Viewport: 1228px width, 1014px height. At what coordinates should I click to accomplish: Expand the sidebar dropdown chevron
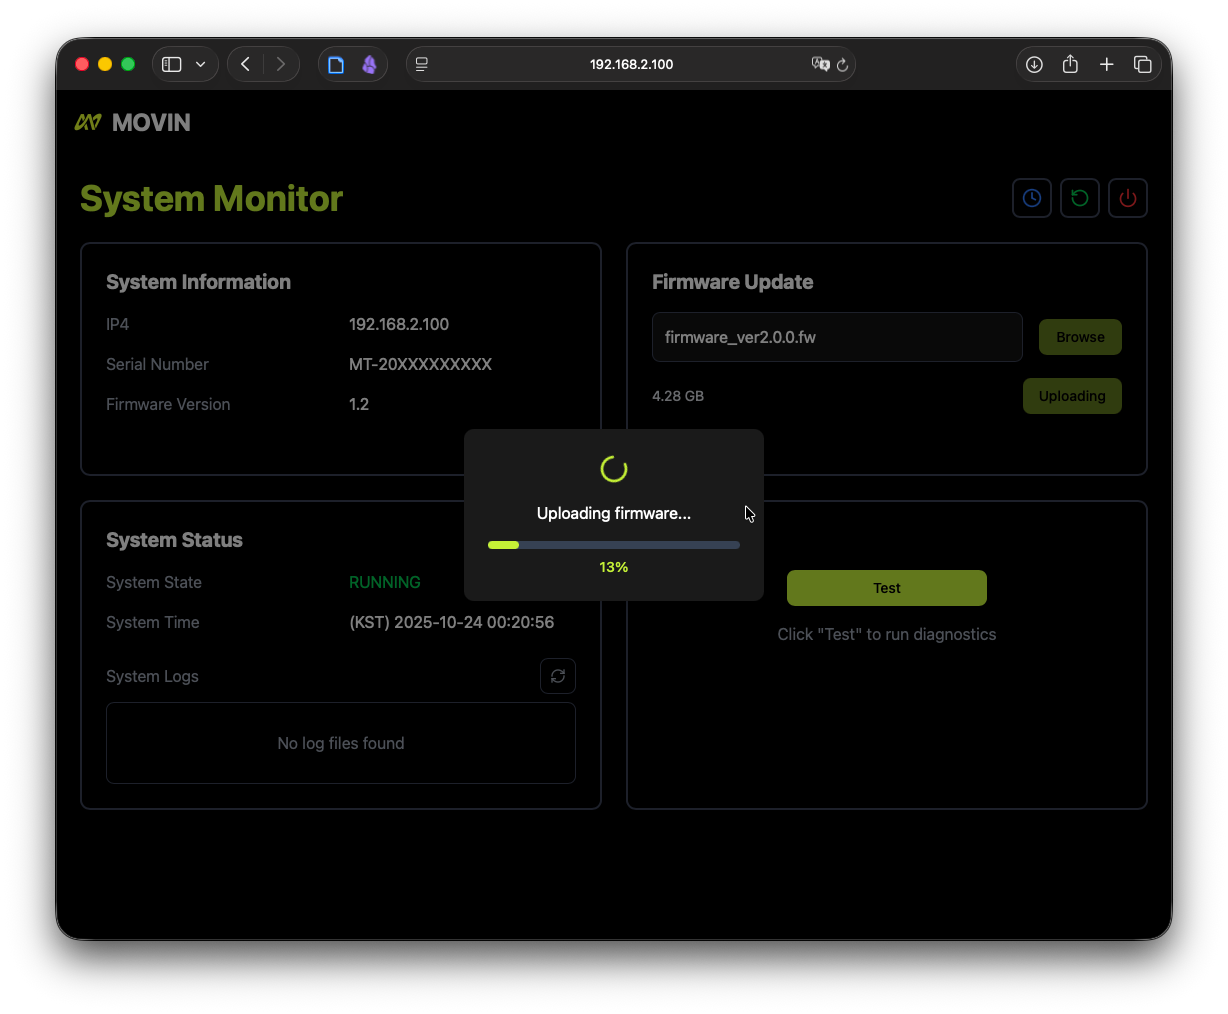201,64
